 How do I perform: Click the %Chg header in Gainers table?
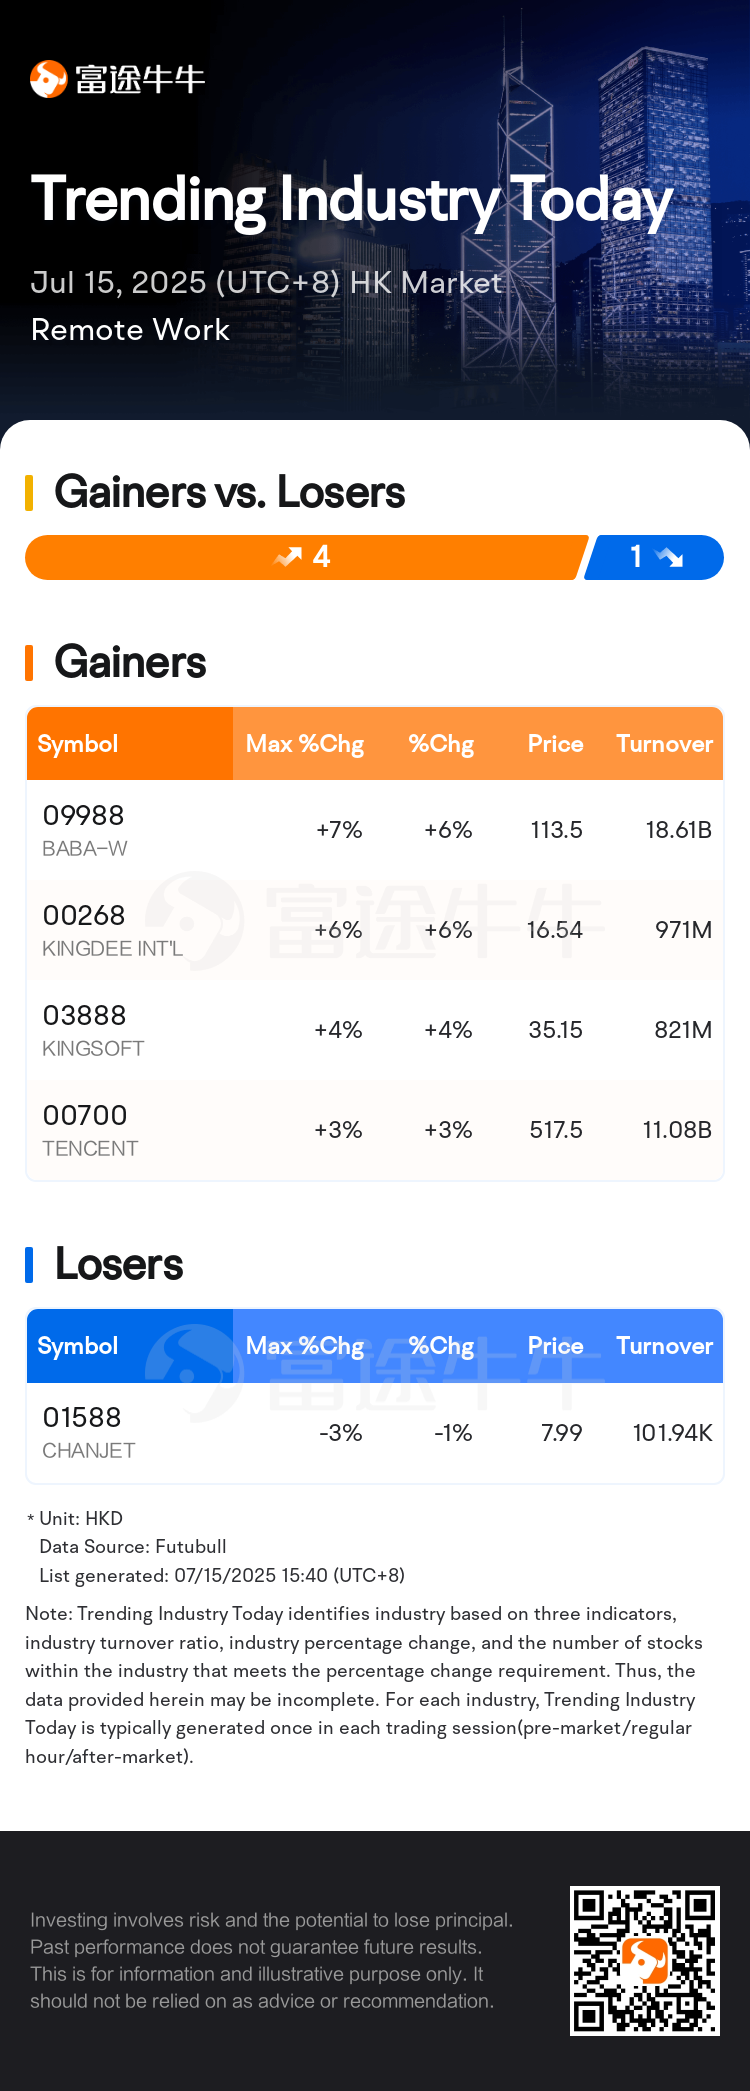click(441, 744)
